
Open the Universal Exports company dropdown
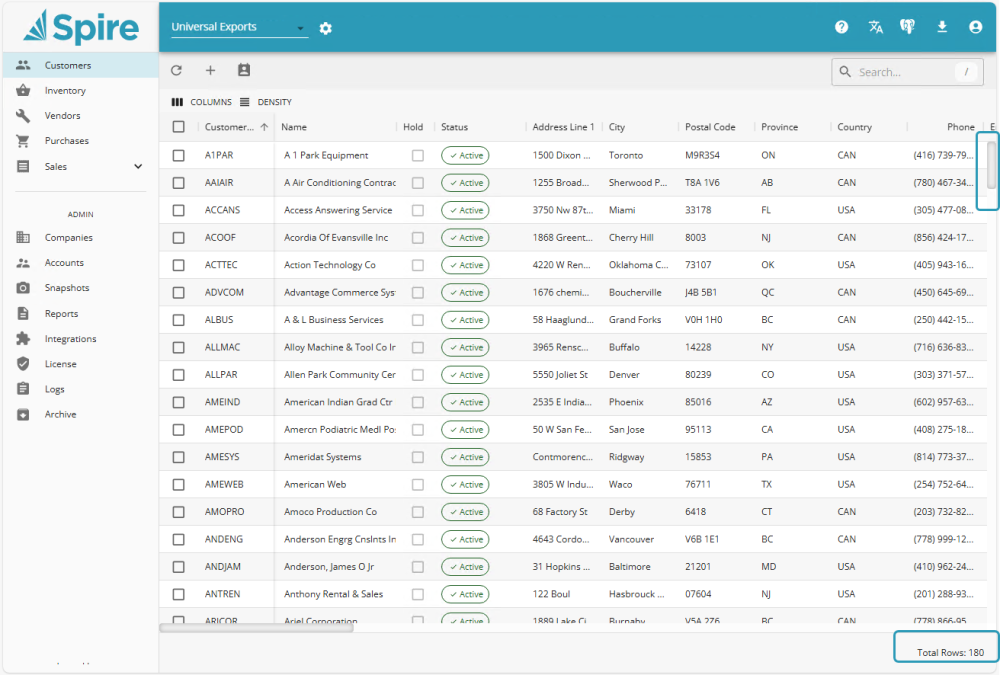click(x=239, y=27)
